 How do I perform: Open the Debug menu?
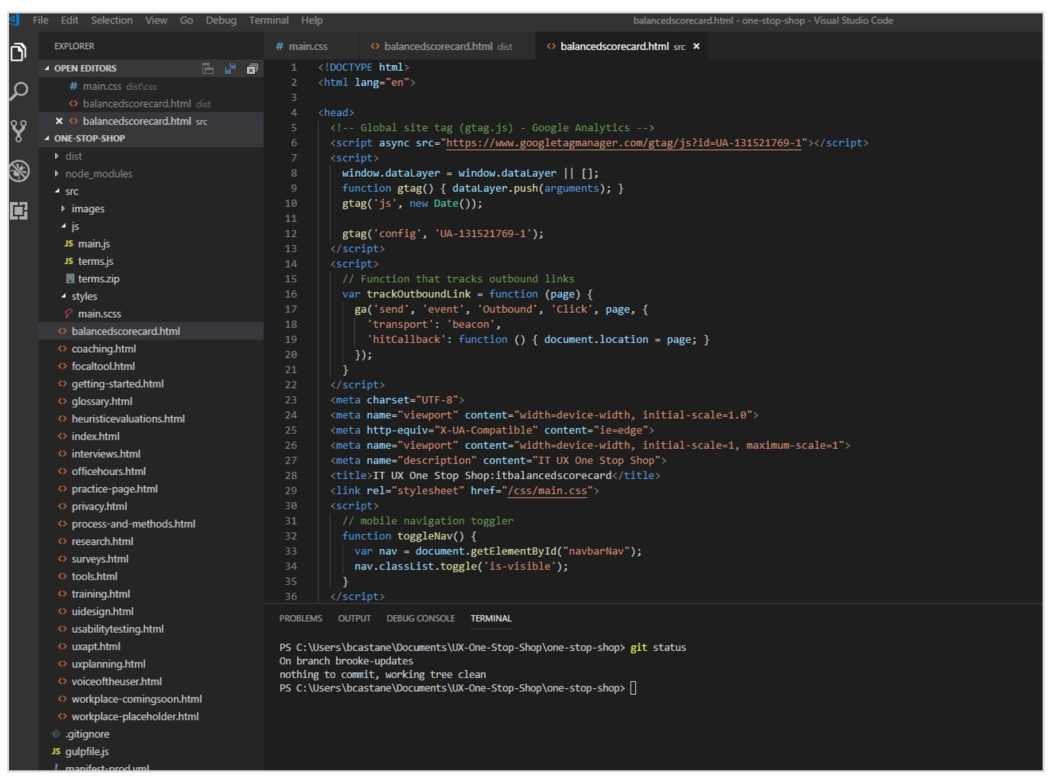tap(221, 20)
